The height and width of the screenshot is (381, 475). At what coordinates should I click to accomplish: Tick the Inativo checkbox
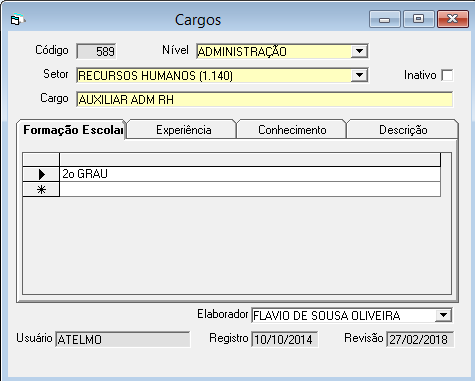pyautogui.click(x=447, y=75)
